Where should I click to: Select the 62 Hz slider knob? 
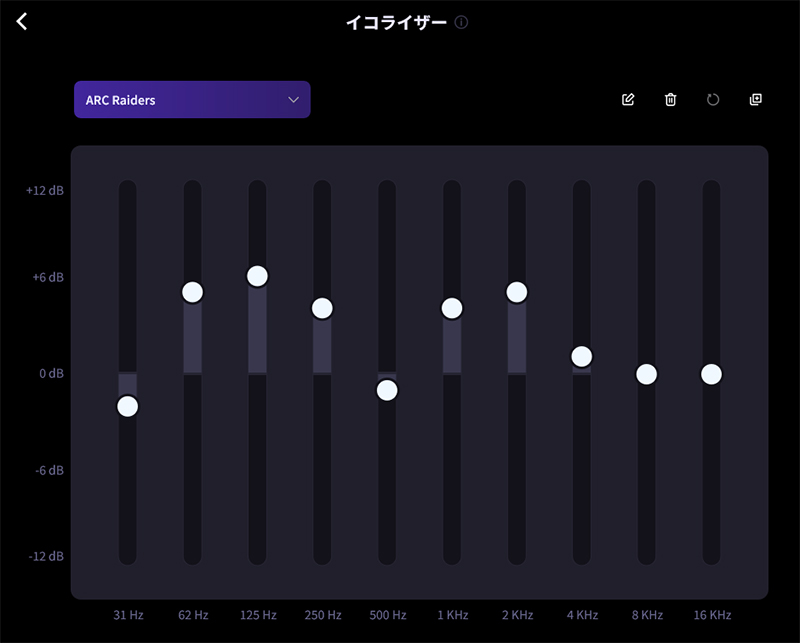[x=192, y=292]
